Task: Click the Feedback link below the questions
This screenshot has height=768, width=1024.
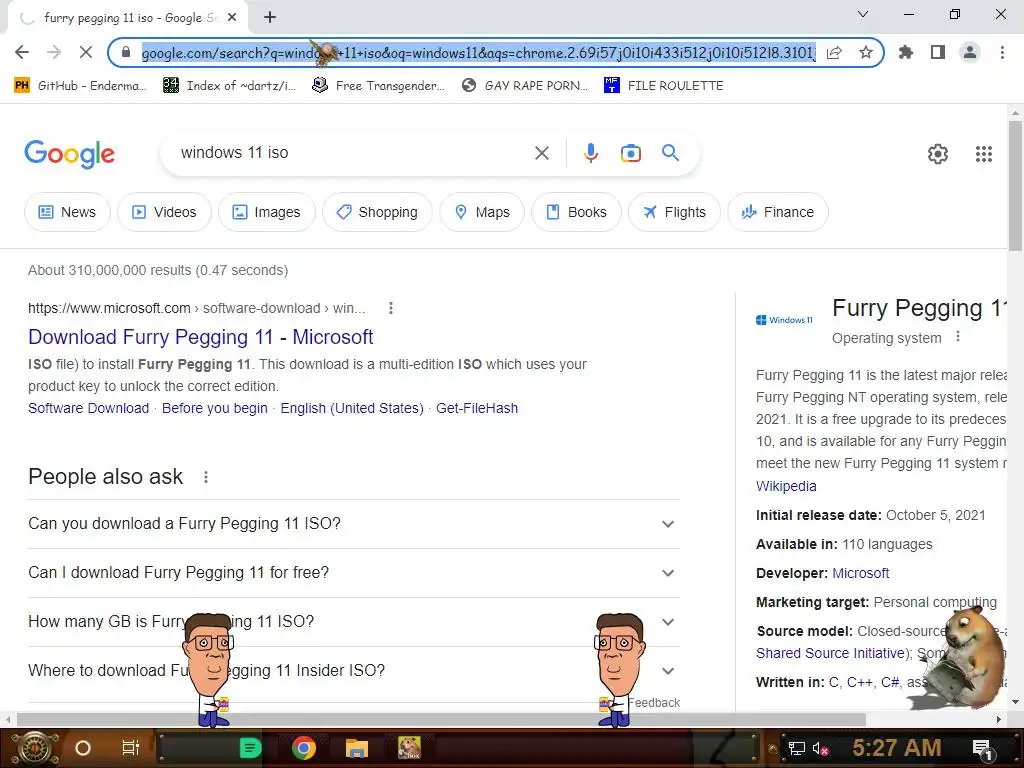Action: click(654, 703)
